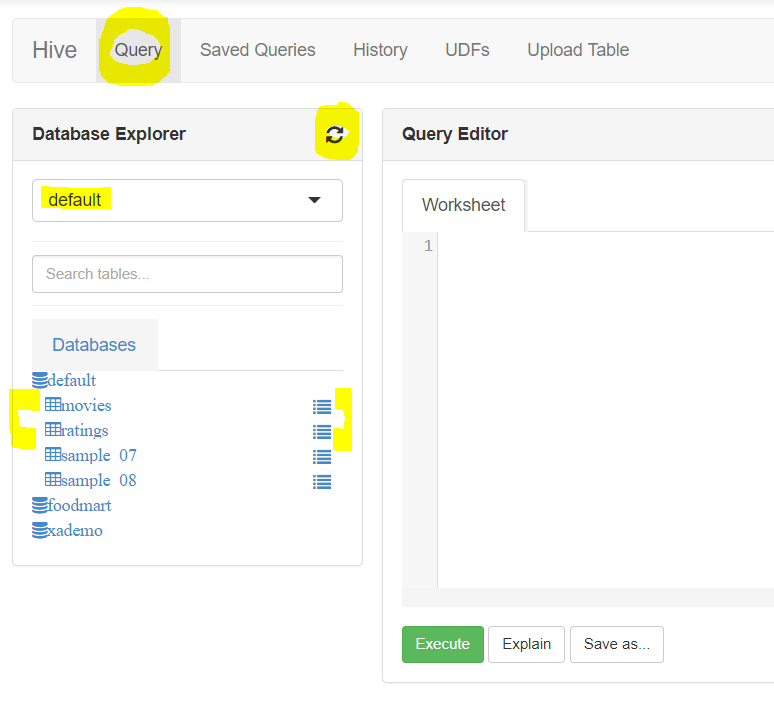Image resolution: width=774 pixels, height=708 pixels.
Task: Refresh the Database Explorer
Action: (335, 134)
